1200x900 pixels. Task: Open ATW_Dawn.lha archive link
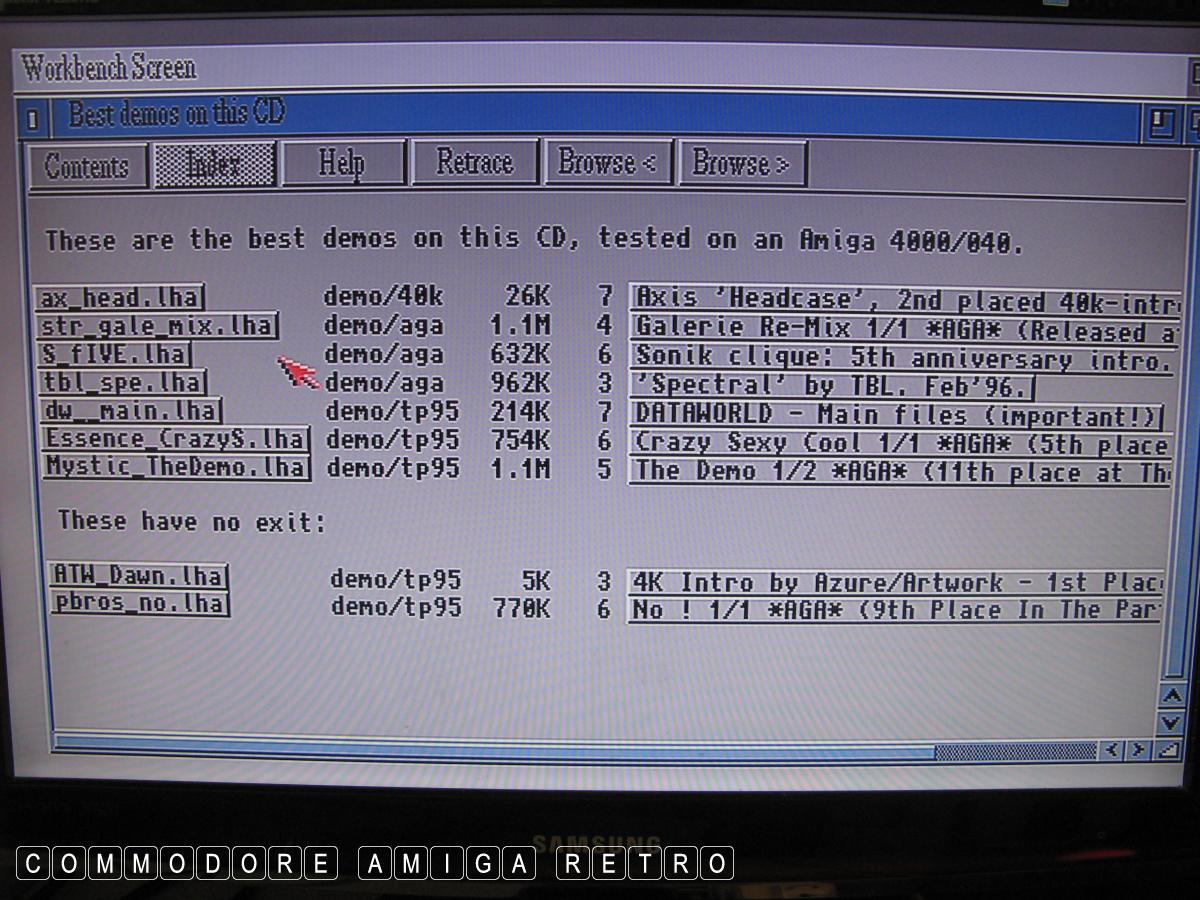coord(138,576)
